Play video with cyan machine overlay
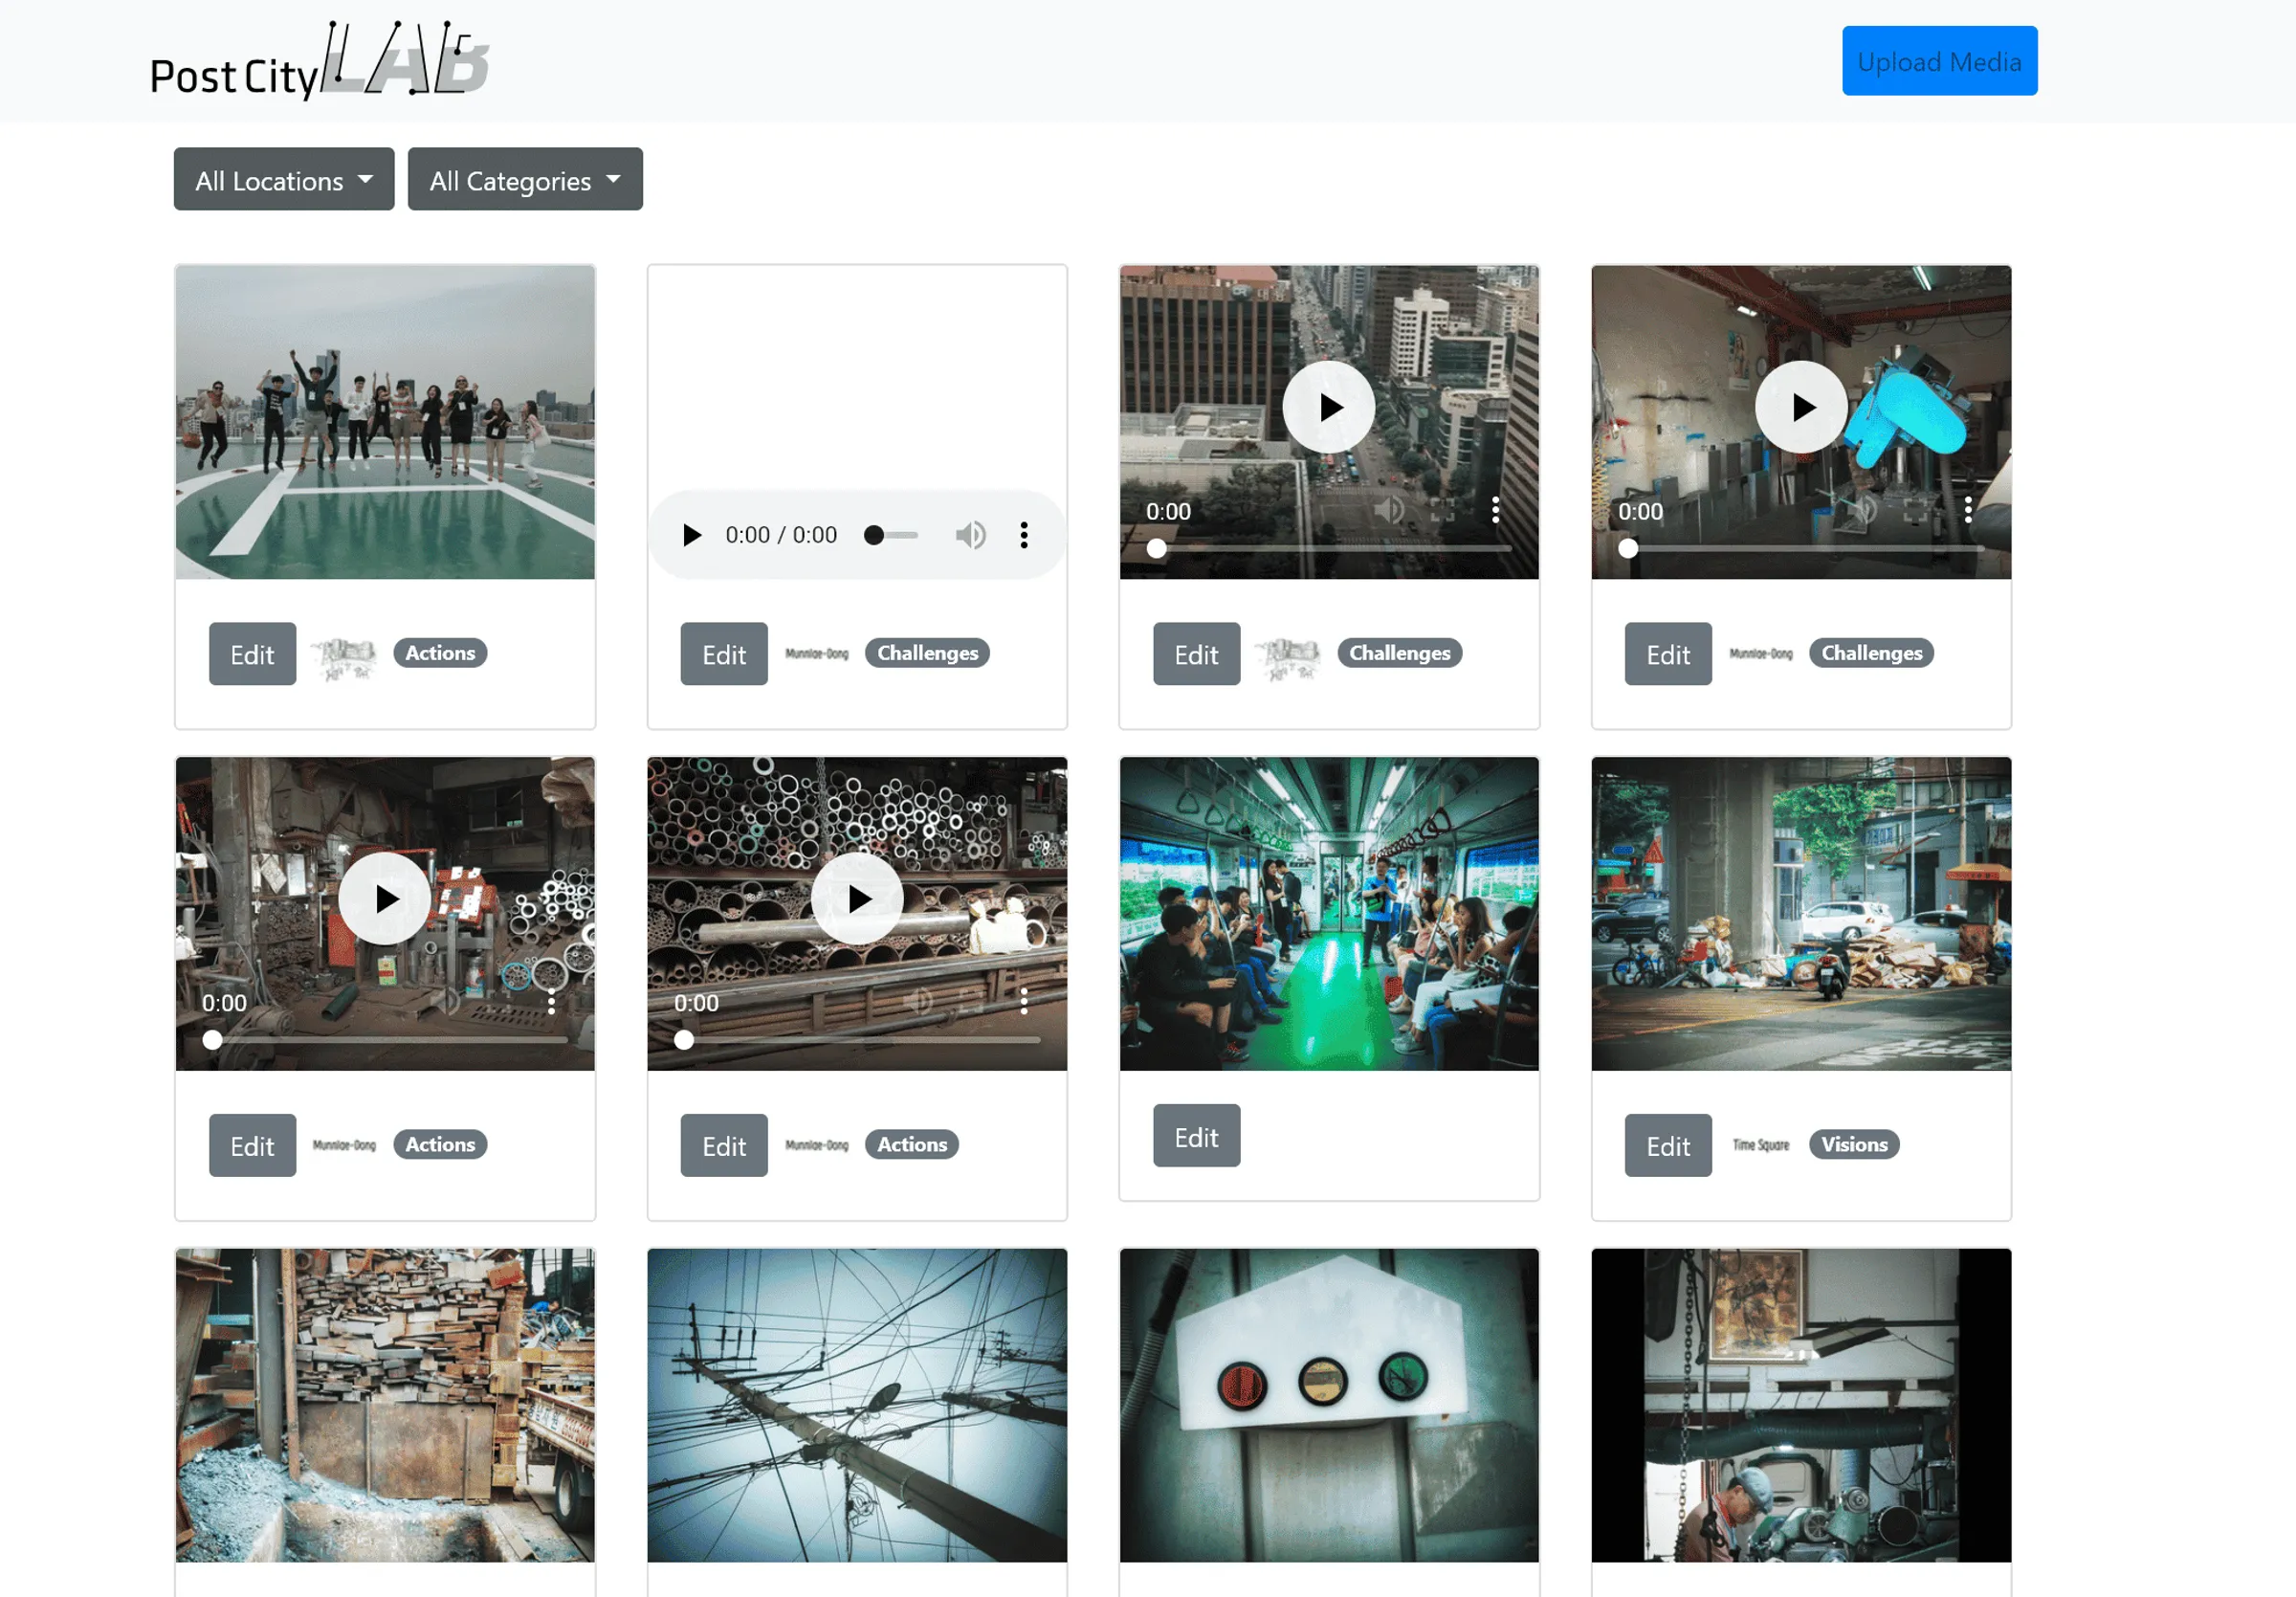Image resolution: width=2296 pixels, height=1597 pixels. [x=1800, y=407]
